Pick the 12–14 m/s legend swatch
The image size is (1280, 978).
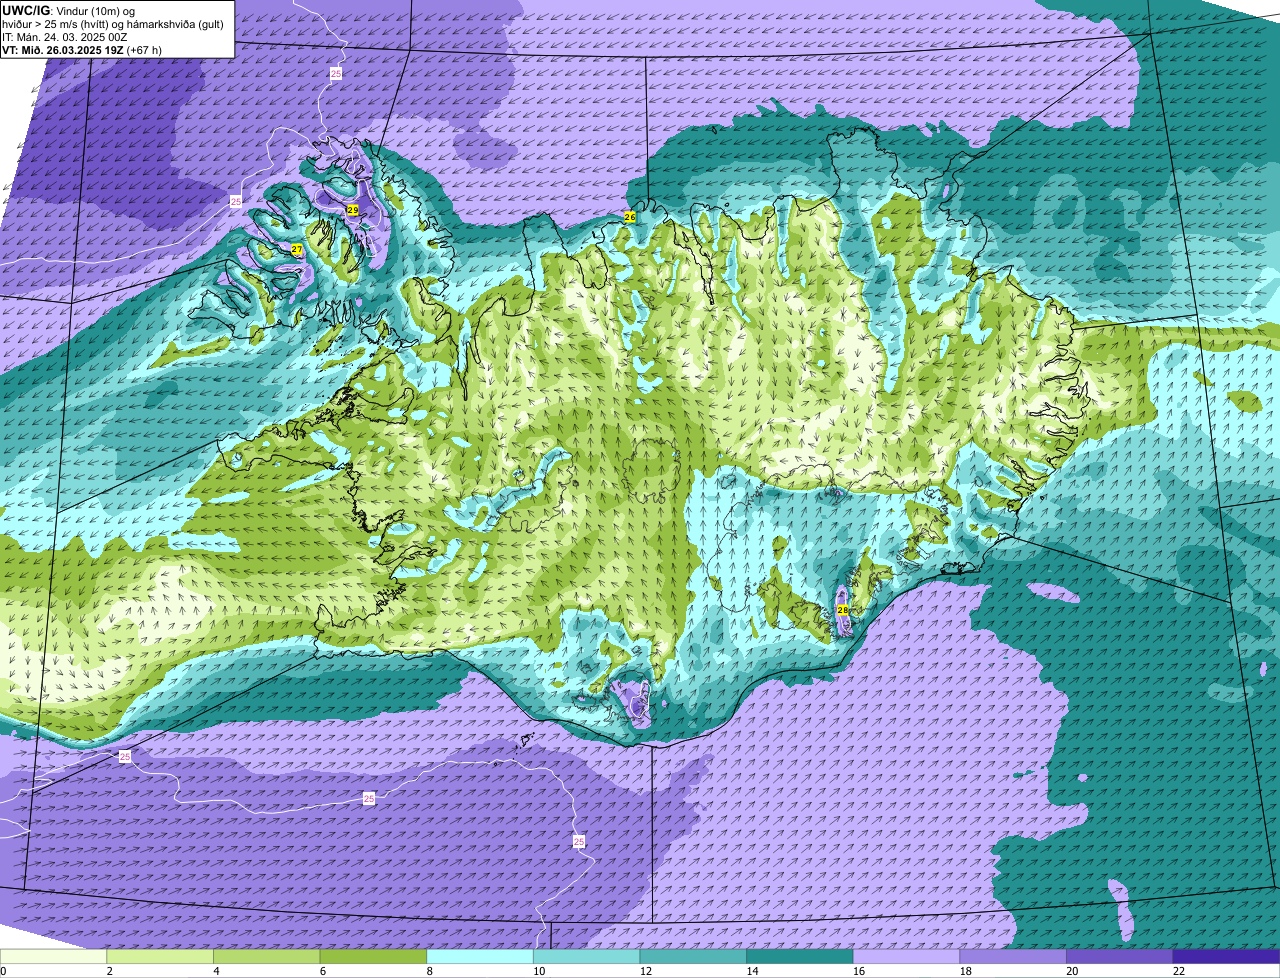tap(693, 956)
